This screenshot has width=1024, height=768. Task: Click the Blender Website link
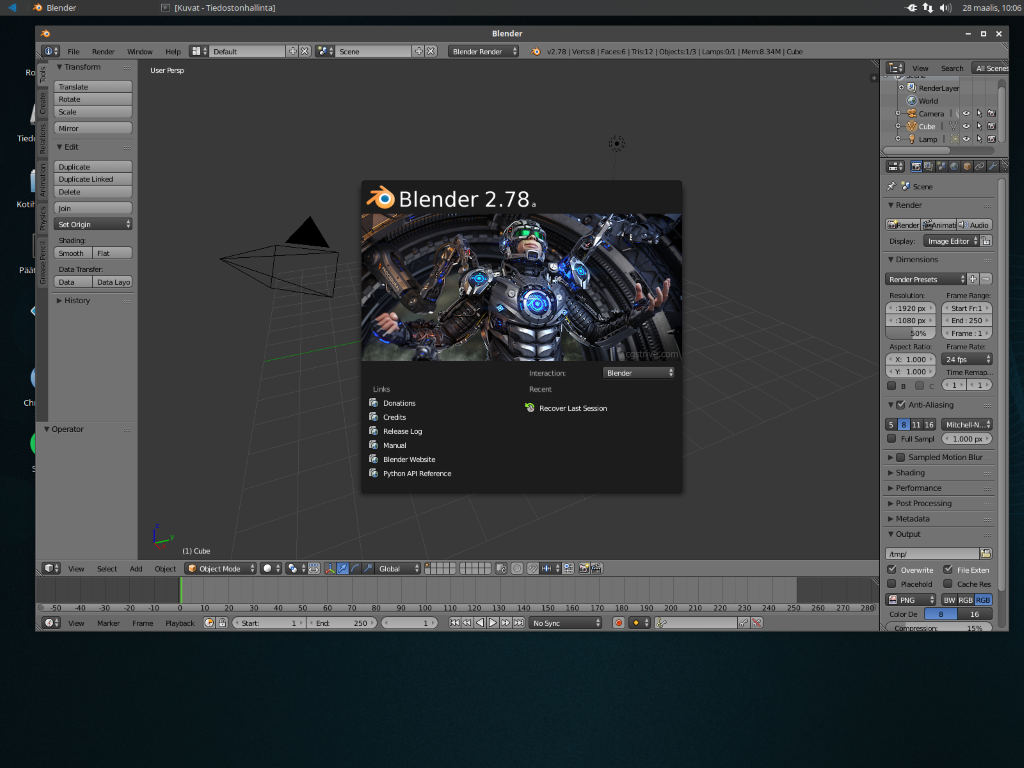tap(409, 460)
